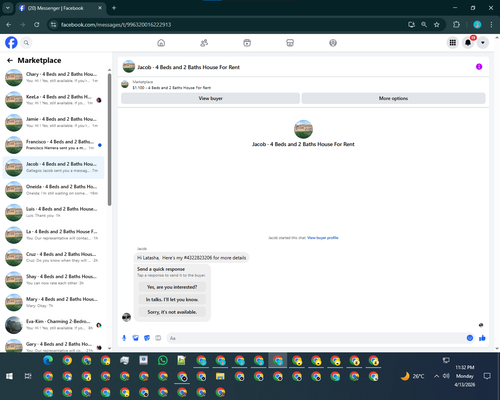The height and width of the screenshot is (400, 500).
Task: Click the browser back arrow
Action: (x=9, y=25)
